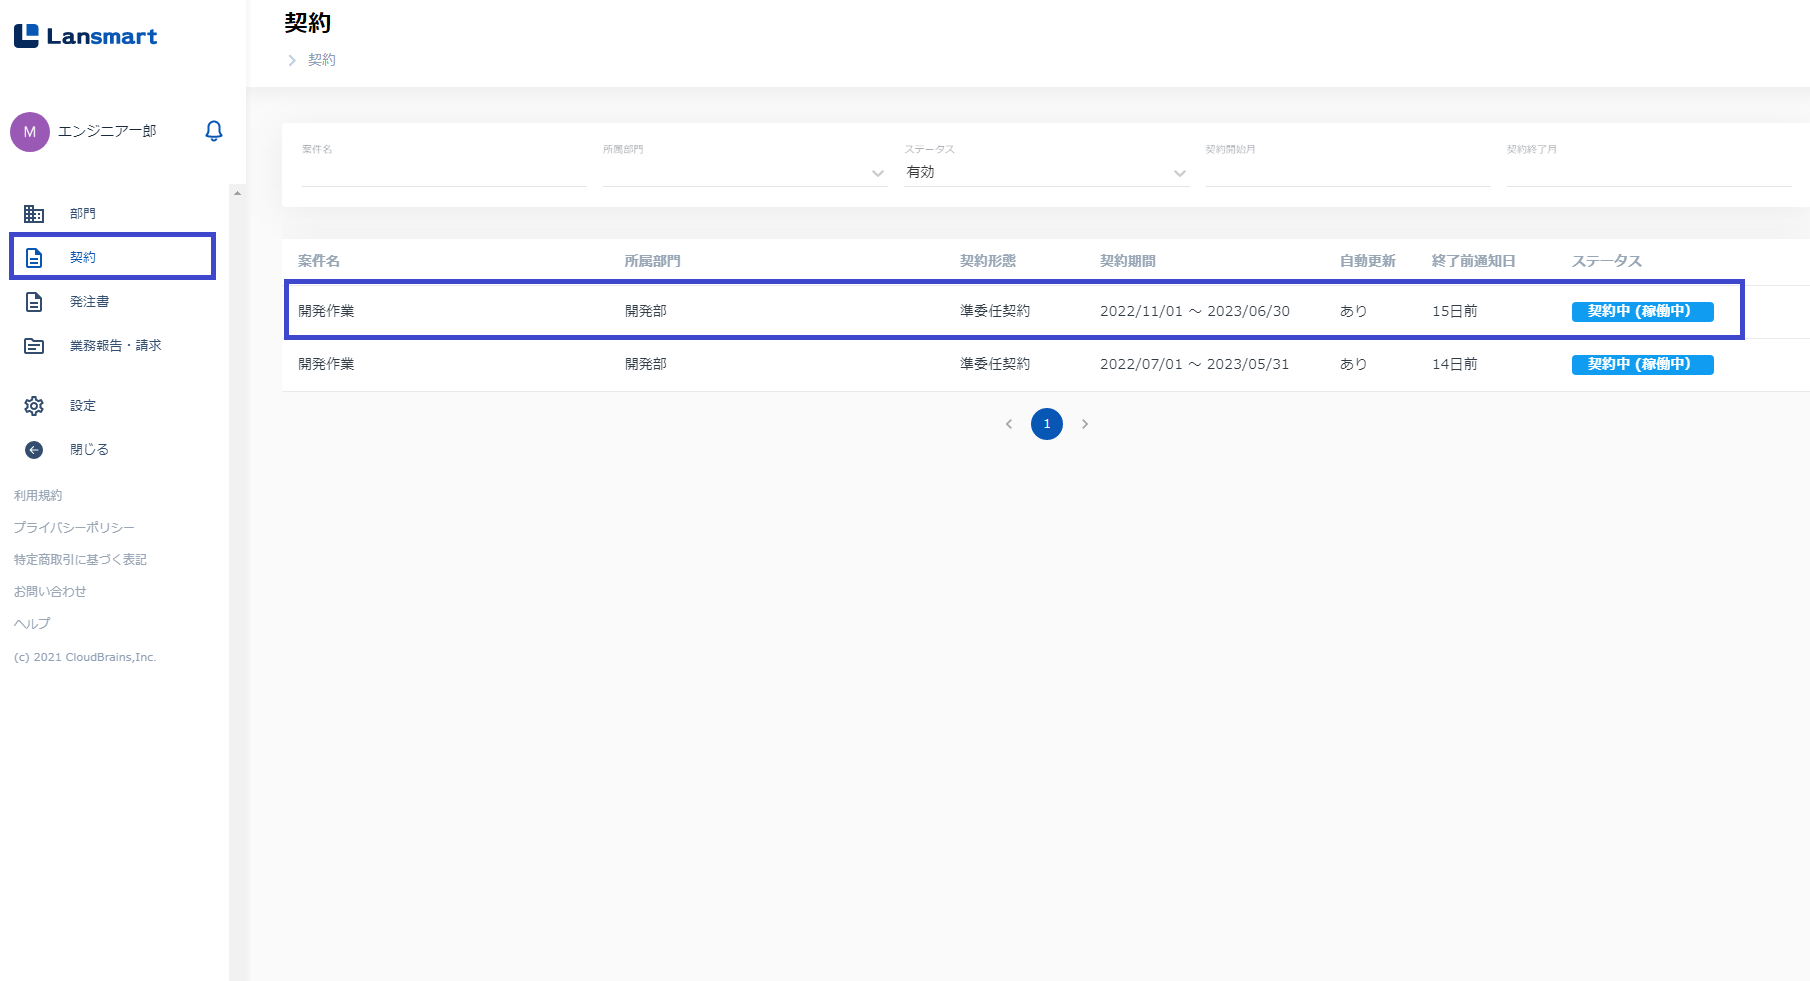Click the purple M user avatar
This screenshot has width=1810, height=981.
click(x=30, y=132)
